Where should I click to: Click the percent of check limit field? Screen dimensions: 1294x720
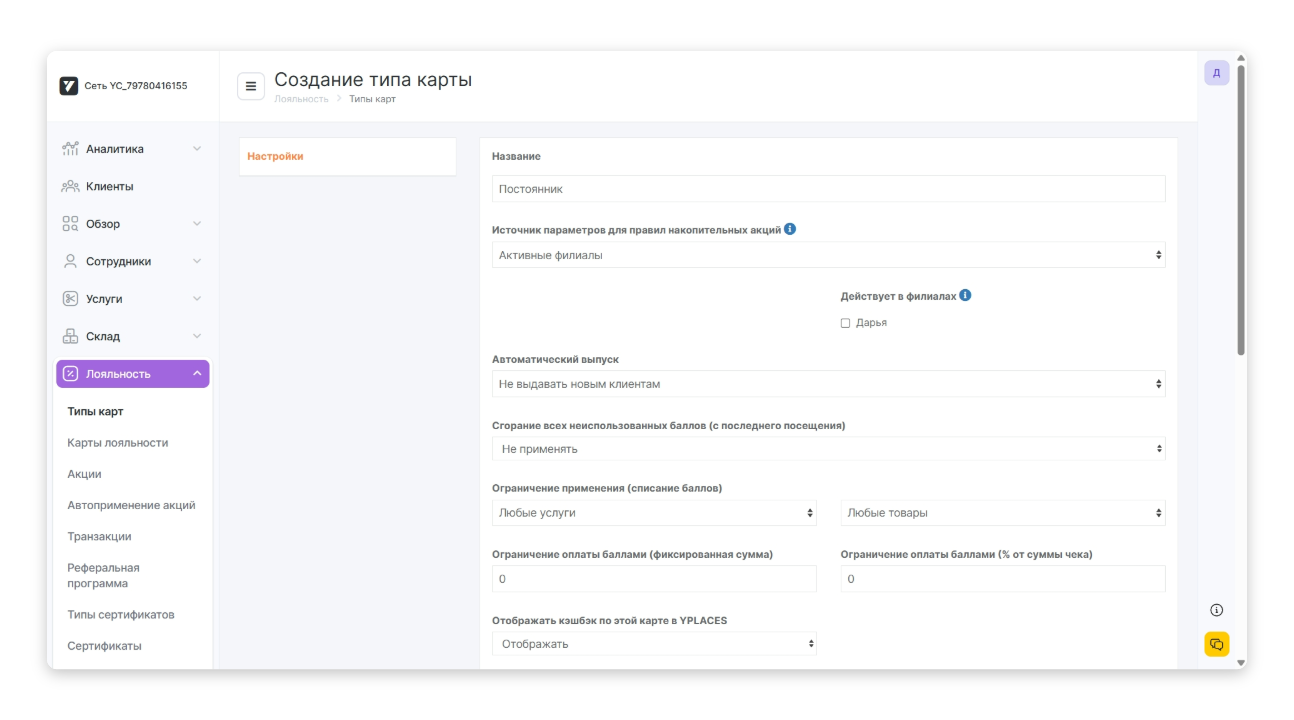pyautogui.click(x=1003, y=579)
